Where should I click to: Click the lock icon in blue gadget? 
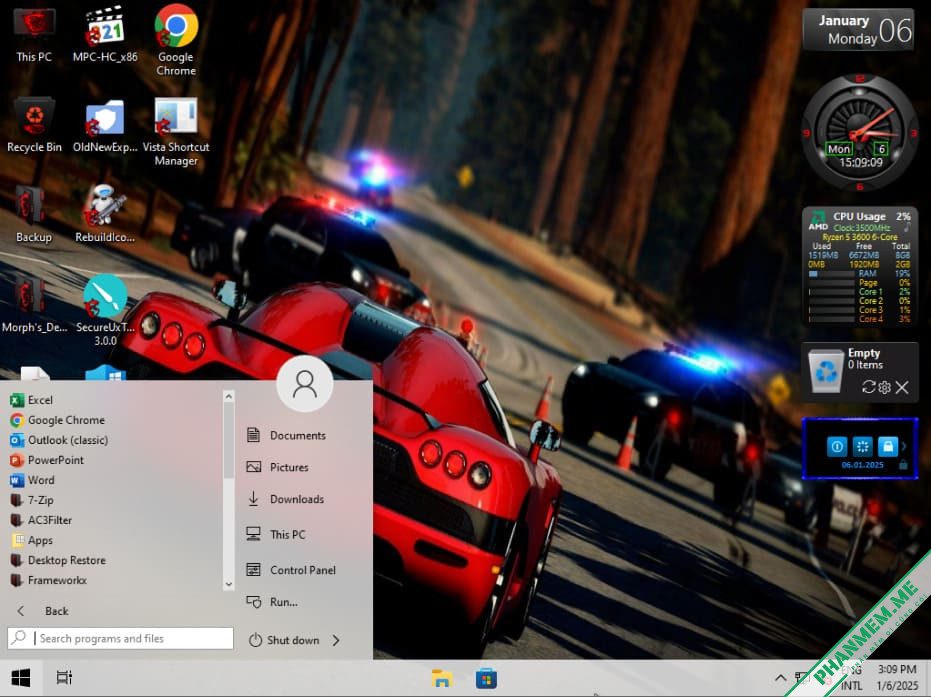pyautogui.click(x=888, y=446)
